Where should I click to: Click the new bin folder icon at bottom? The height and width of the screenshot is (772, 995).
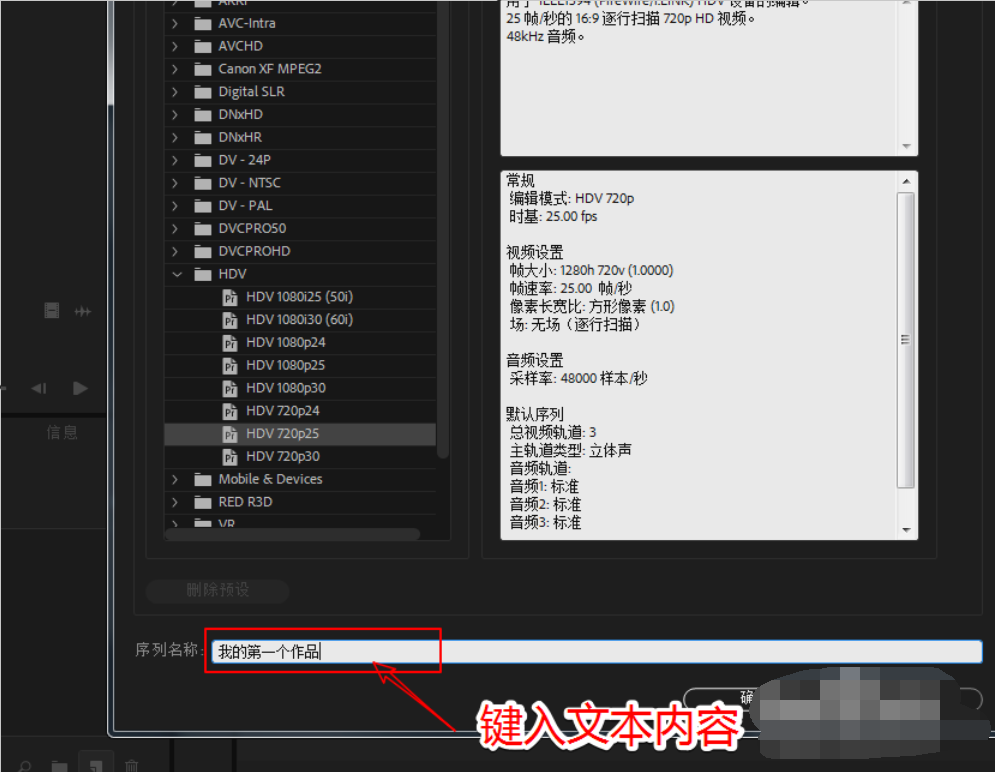coord(59,765)
